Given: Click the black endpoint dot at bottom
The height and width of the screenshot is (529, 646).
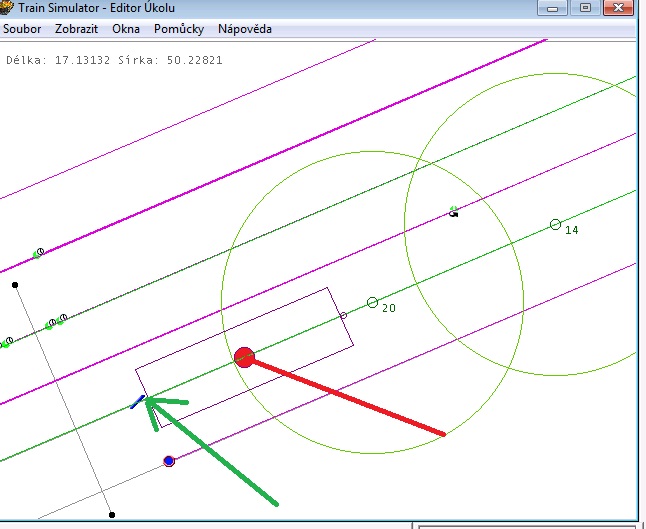Looking at the screenshot, I should coord(111,515).
